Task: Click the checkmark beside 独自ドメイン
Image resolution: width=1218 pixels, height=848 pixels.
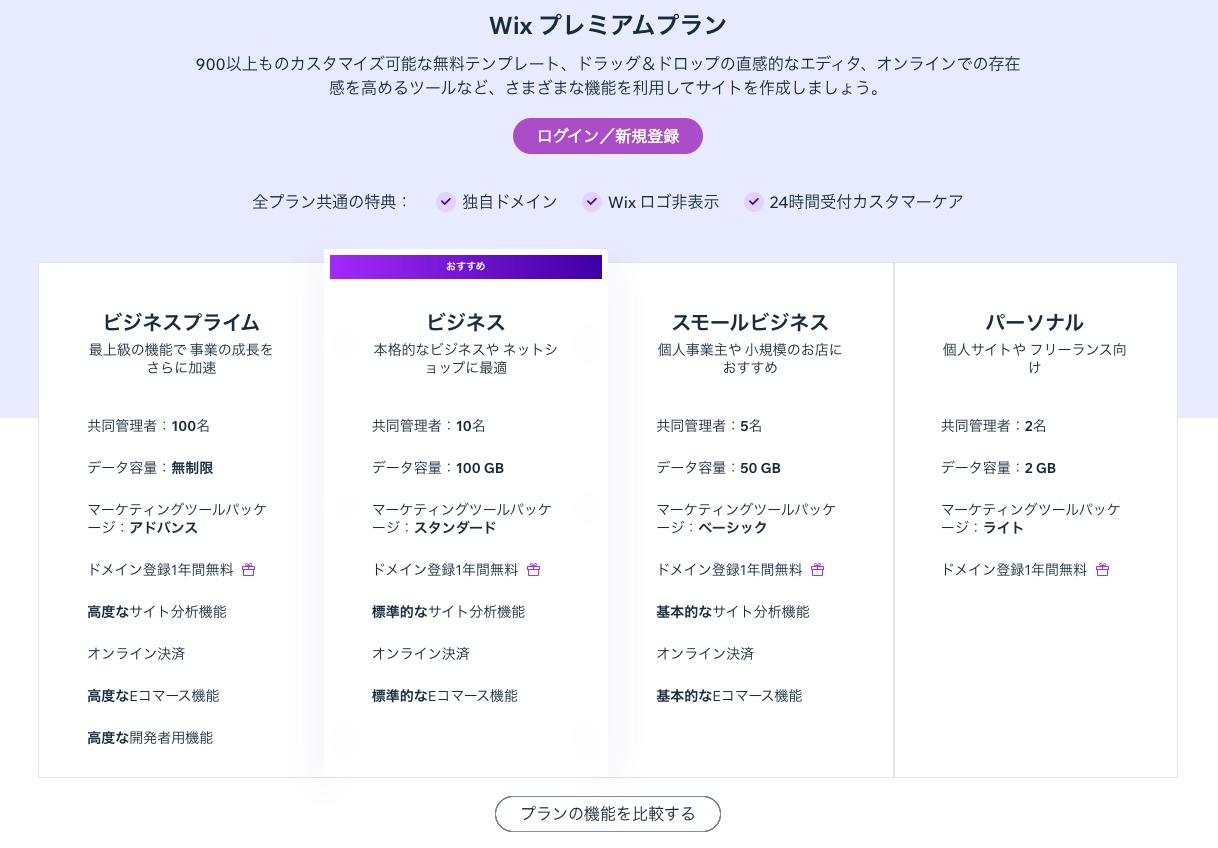Action: coord(445,202)
